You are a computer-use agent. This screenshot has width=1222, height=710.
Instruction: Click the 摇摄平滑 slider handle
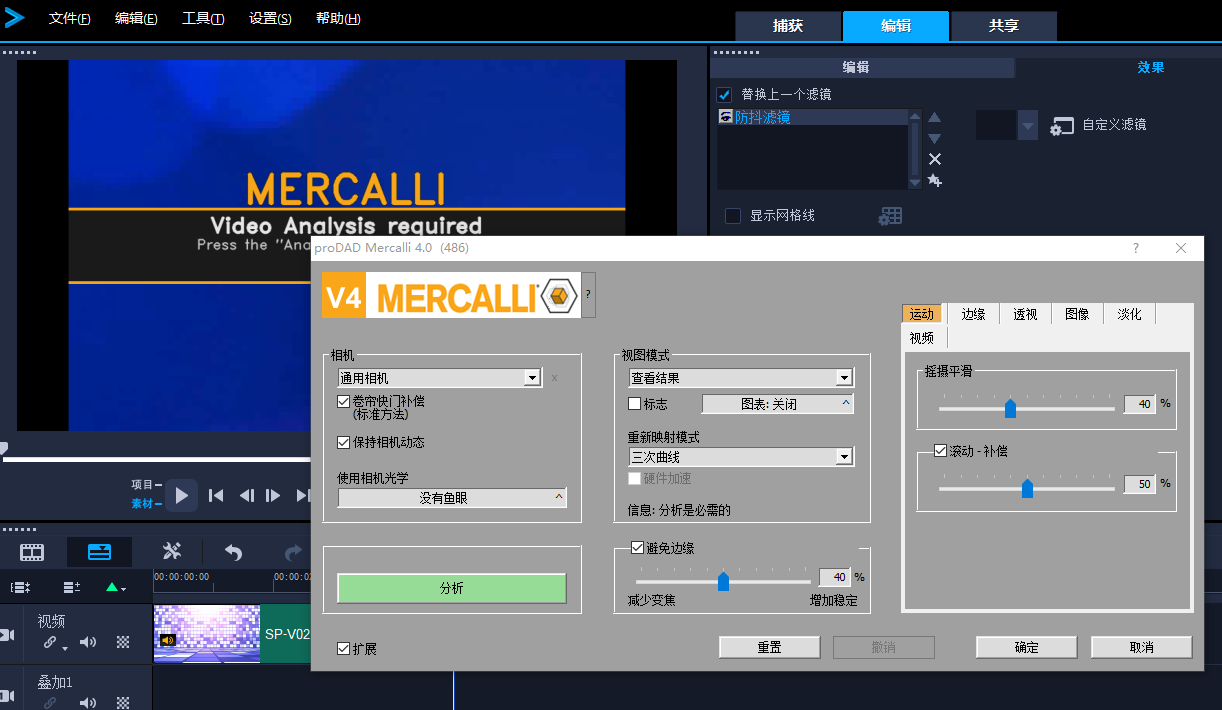tap(1010, 408)
